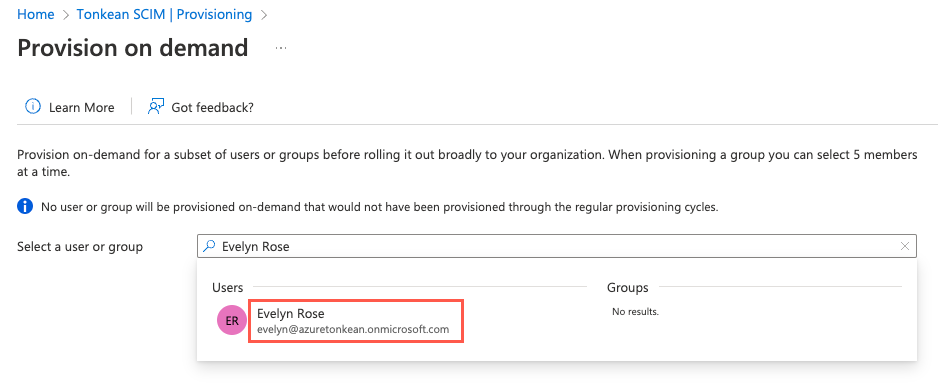Go to the Home breadcrumb link
Image resolution: width=938 pixels, height=387 pixels.
35,14
